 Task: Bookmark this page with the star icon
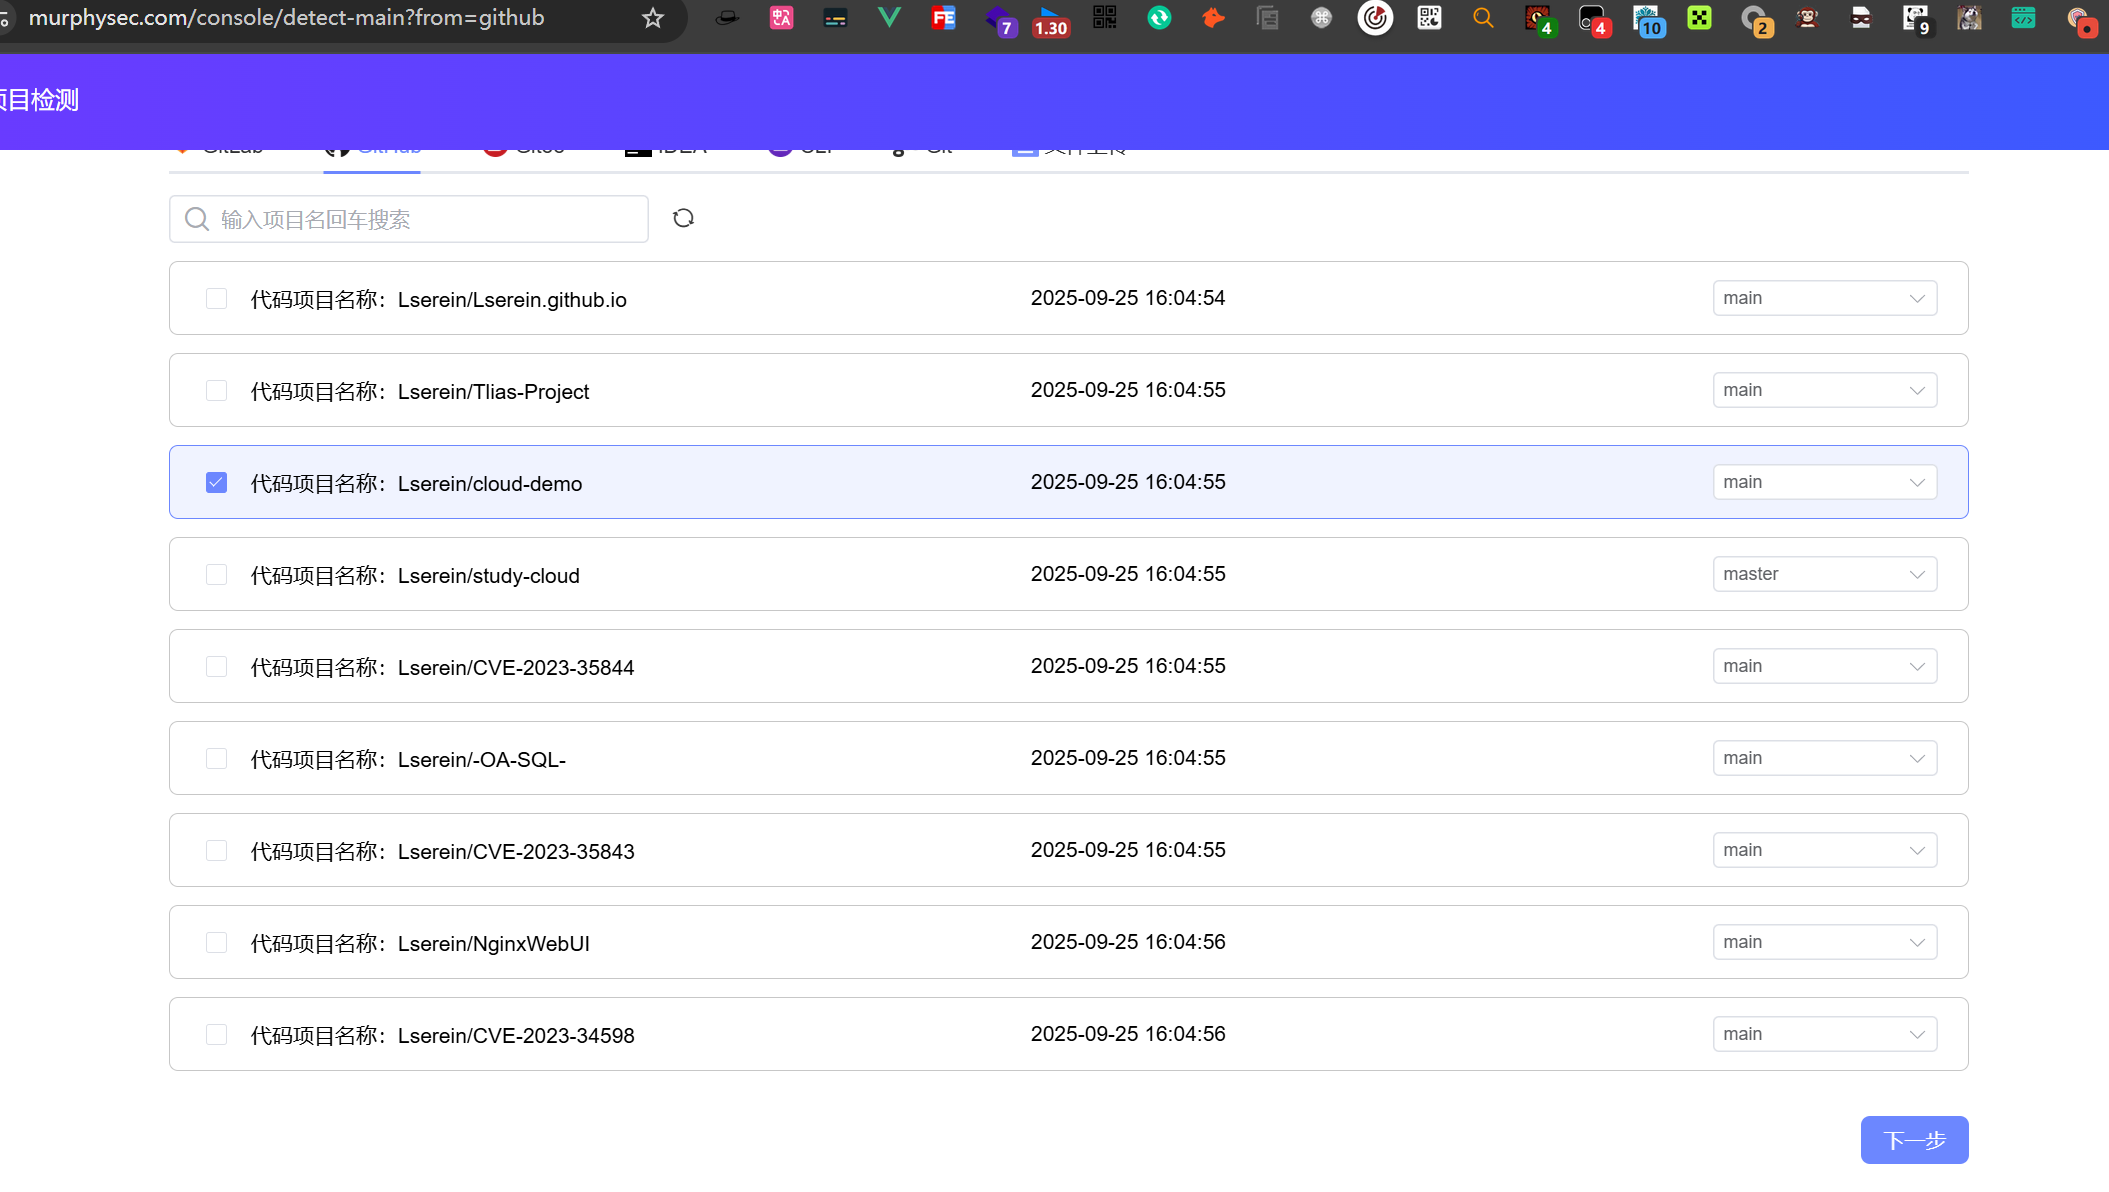pos(653,18)
